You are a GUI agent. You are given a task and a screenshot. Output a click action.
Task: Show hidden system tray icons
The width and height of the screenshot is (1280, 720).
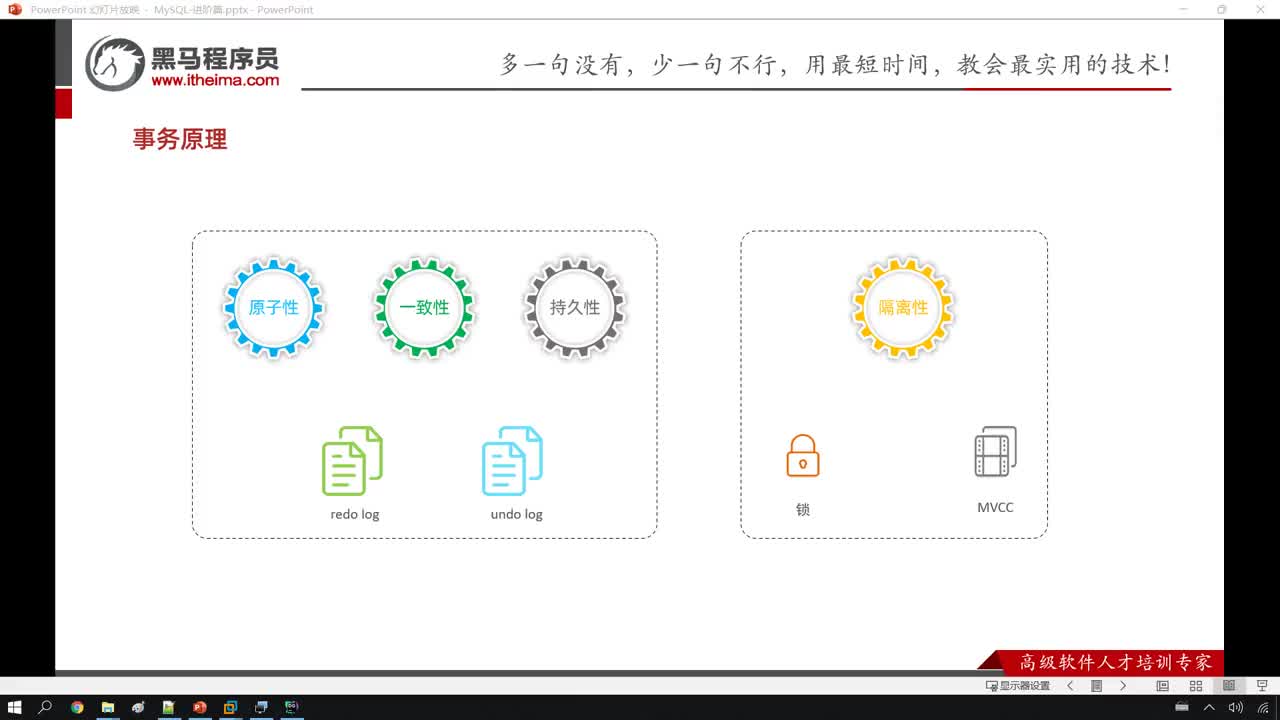click(x=1209, y=707)
